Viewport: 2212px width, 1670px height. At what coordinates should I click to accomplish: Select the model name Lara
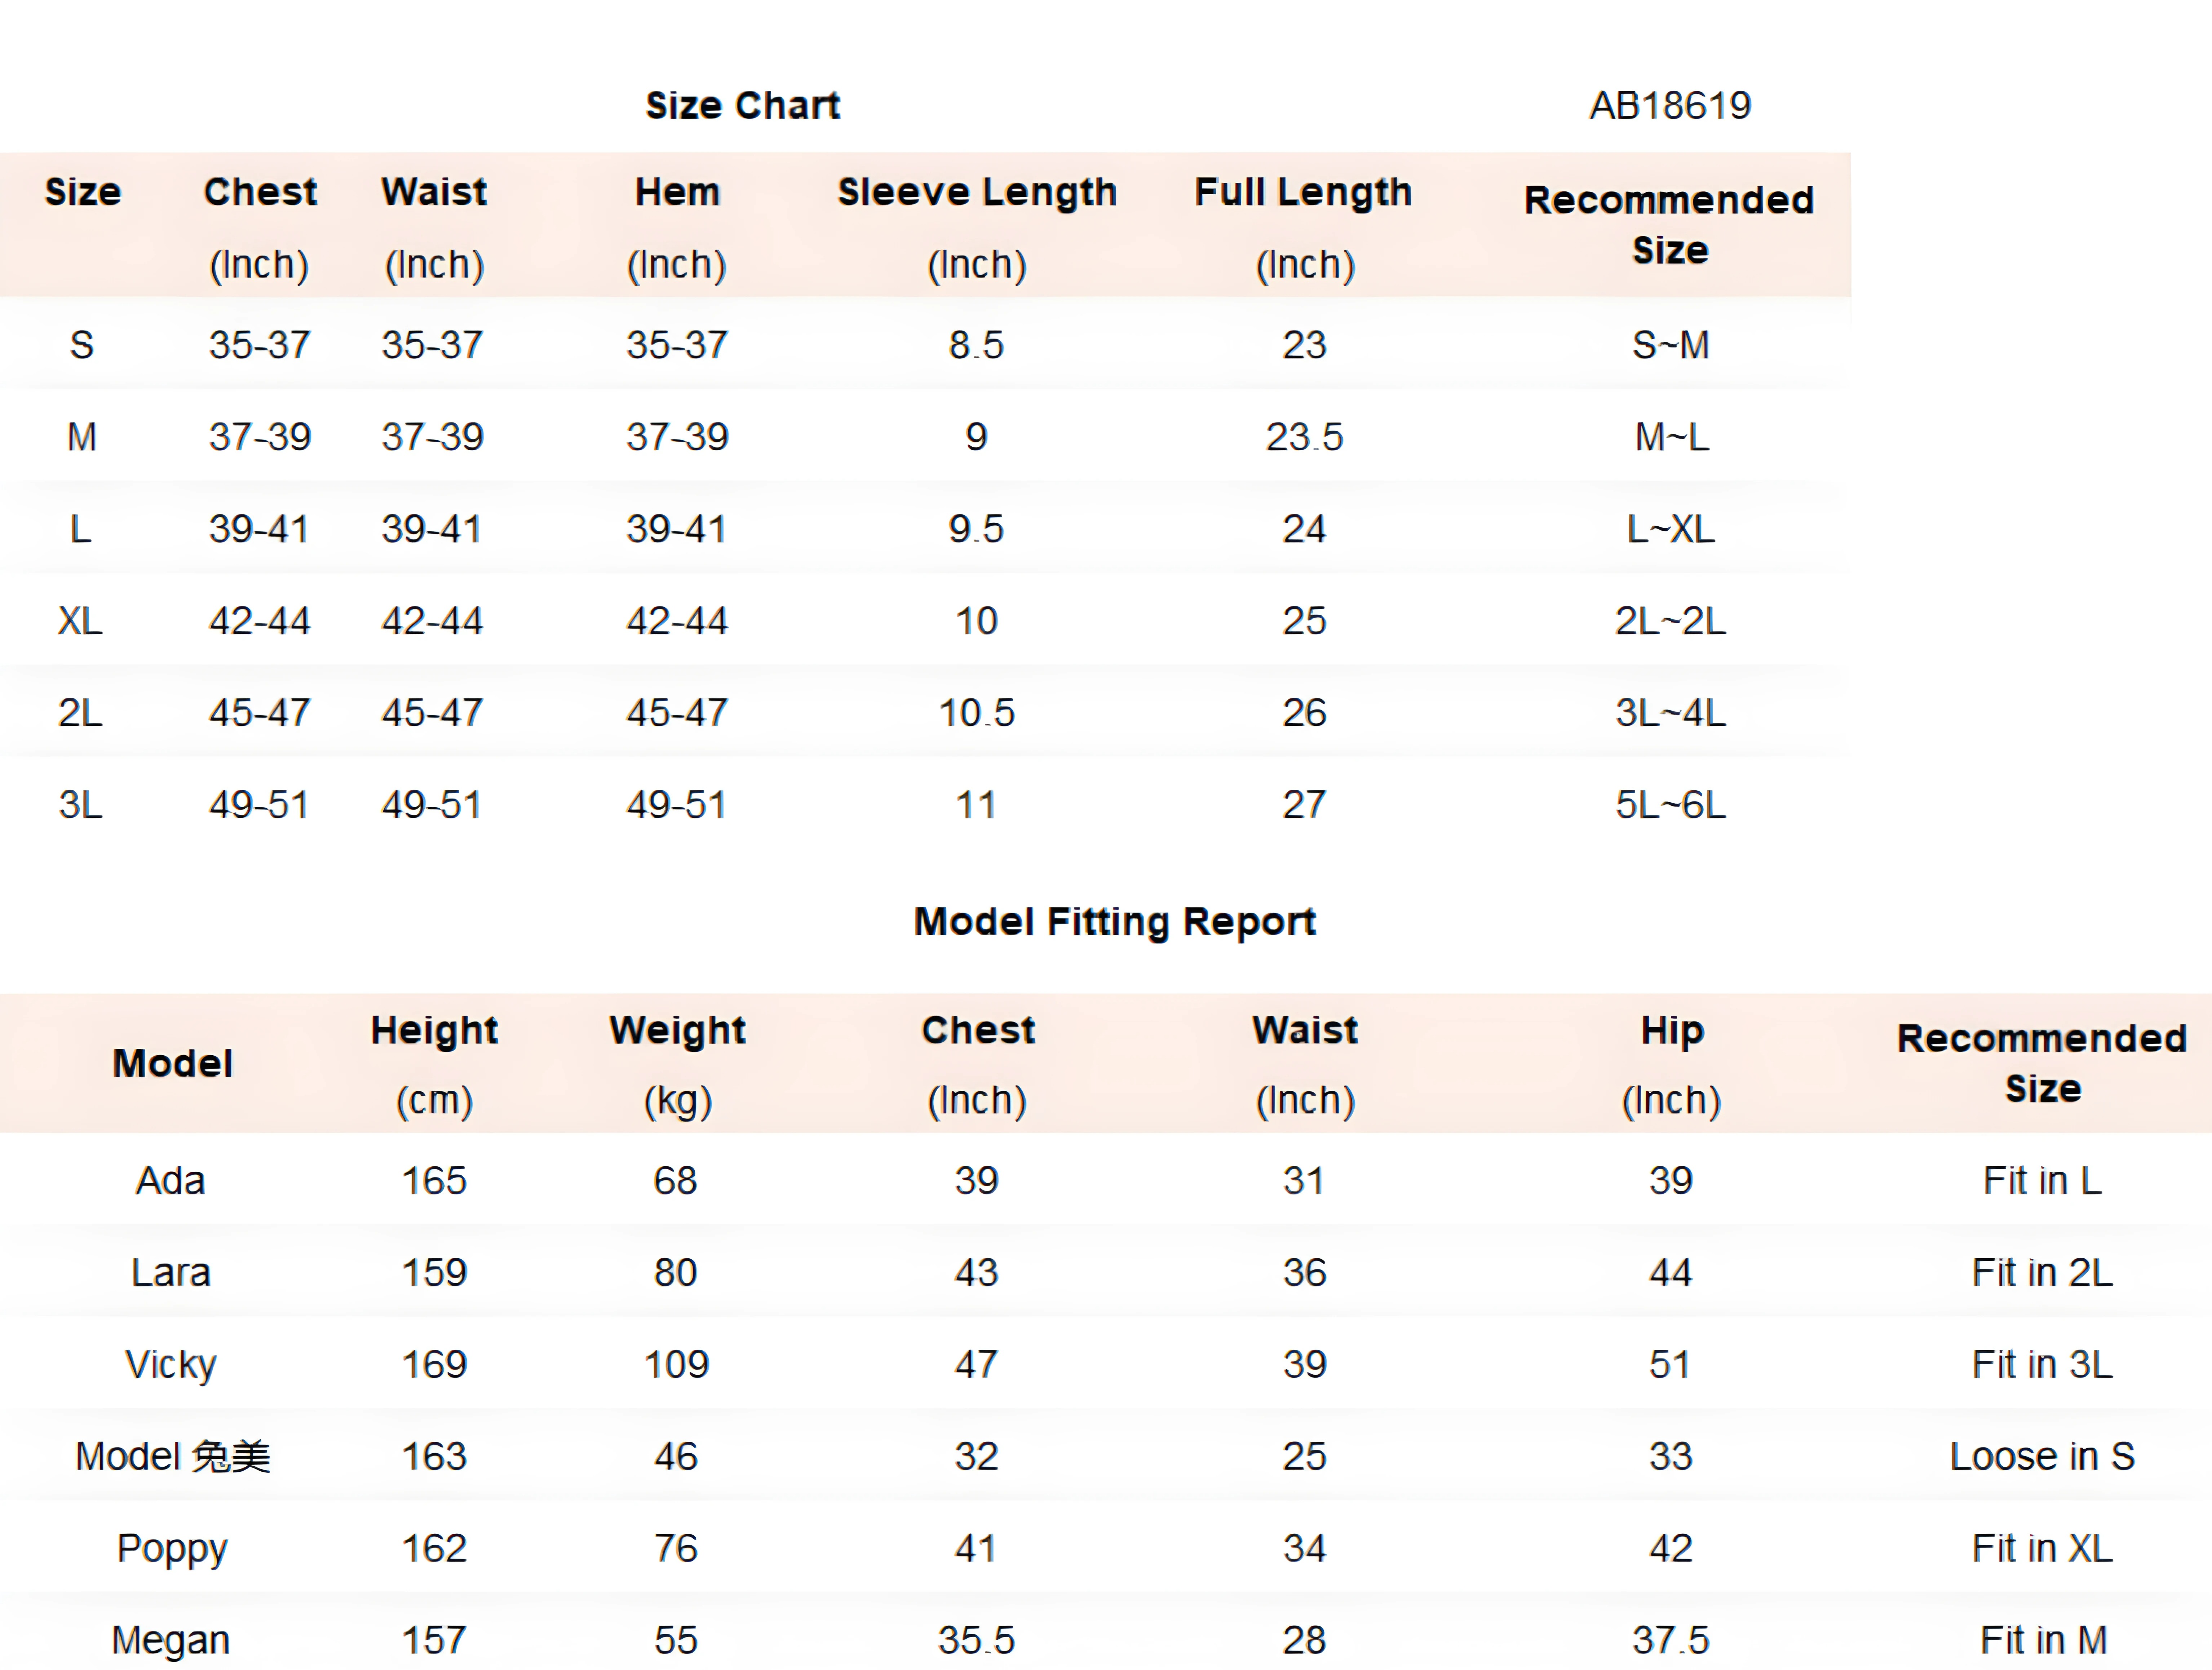[171, 1273]
